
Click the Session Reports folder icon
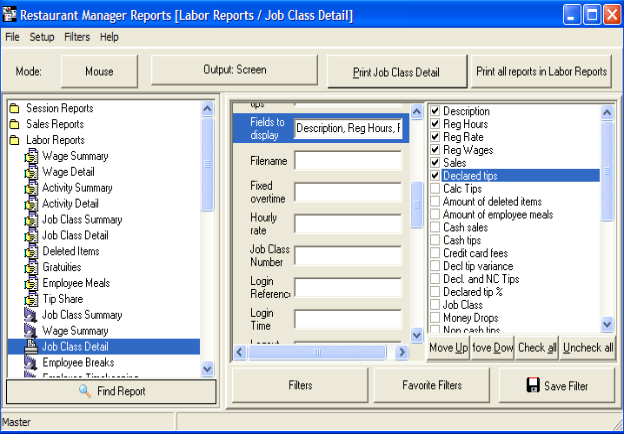tap(15, 108)
